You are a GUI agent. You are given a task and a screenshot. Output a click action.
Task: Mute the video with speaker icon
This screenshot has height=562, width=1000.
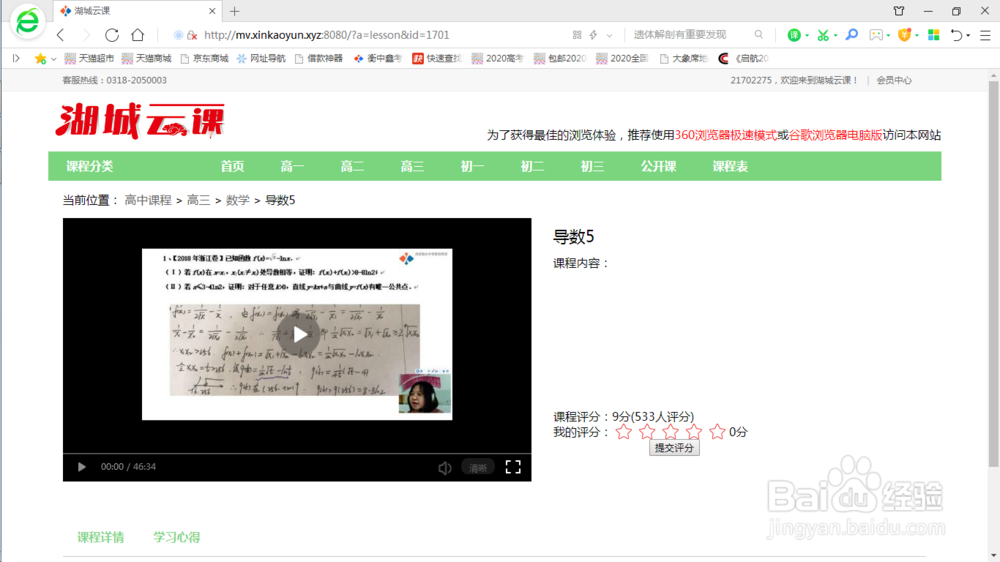pyautogui.click(x=445, y=468)
